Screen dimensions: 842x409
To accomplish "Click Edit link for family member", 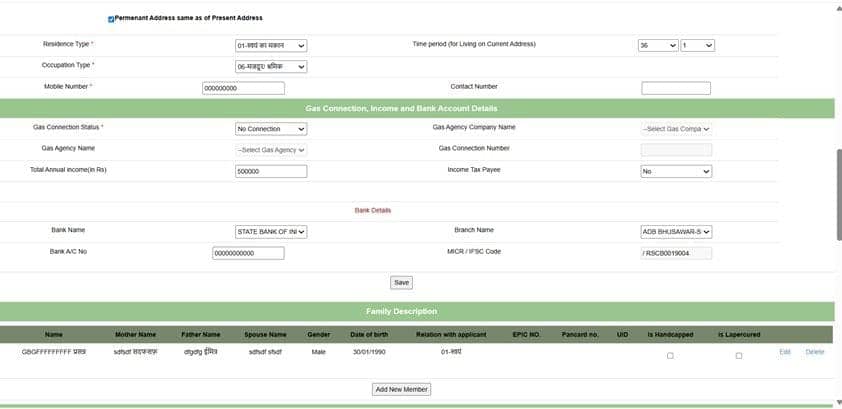I will (x=785, y=352).
